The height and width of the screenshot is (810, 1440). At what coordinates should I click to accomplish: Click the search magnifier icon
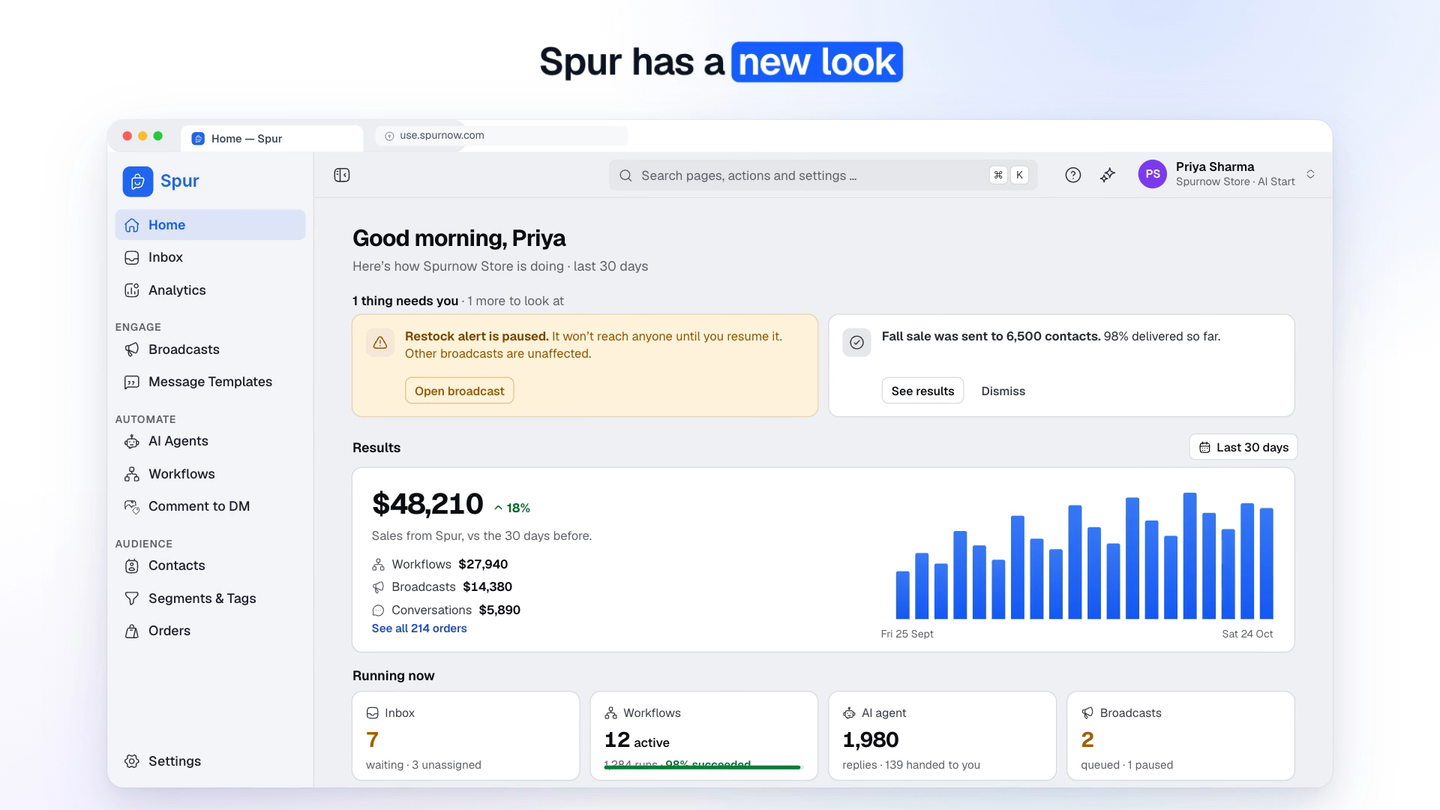(x=626, y=176)
